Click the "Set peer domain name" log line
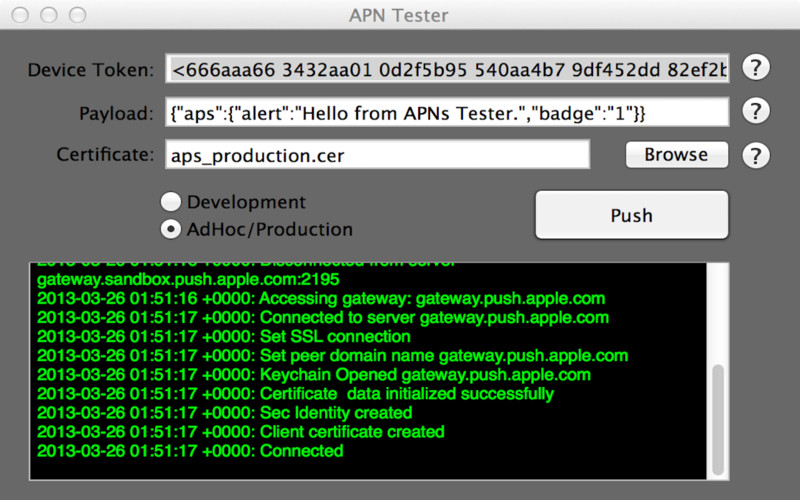The image size is (800, 500). point(333,356)
